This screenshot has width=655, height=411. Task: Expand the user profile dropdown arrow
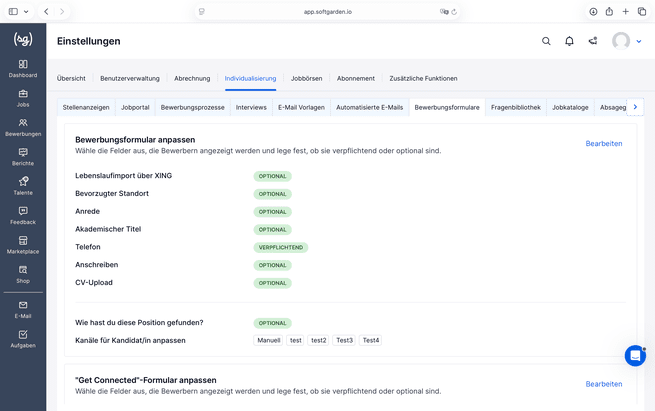[639, 41]
